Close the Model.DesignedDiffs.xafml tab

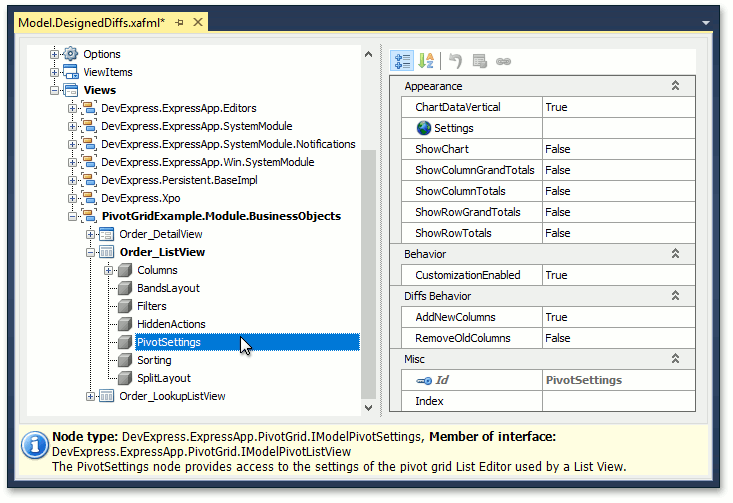pyautogui.click(x=198, y=22)
